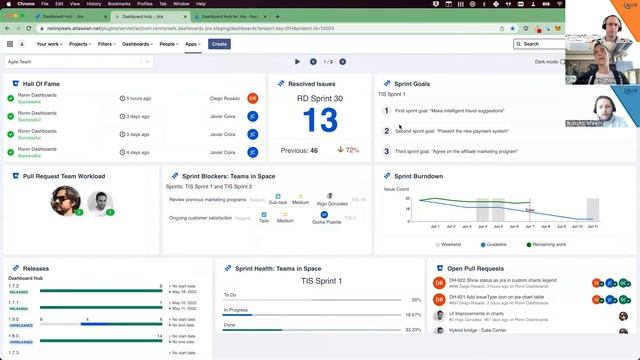This screenshot has width=640, height=360.
Task: Click Gorka Puente's avatar in Sprint Blockers
Action: click(324, 215)
